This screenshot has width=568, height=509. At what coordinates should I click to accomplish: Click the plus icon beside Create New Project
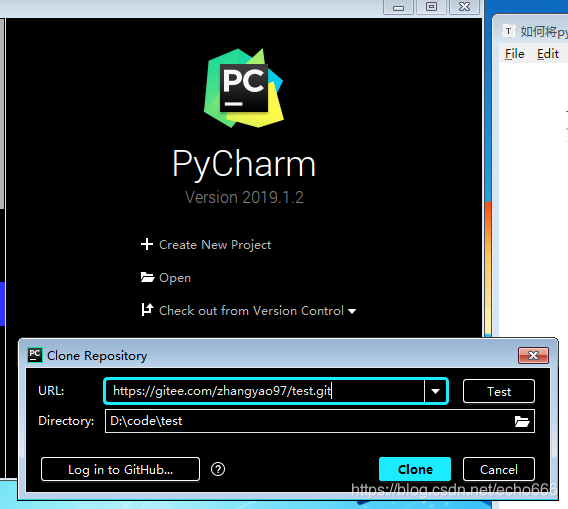click(x=147, y=244)
